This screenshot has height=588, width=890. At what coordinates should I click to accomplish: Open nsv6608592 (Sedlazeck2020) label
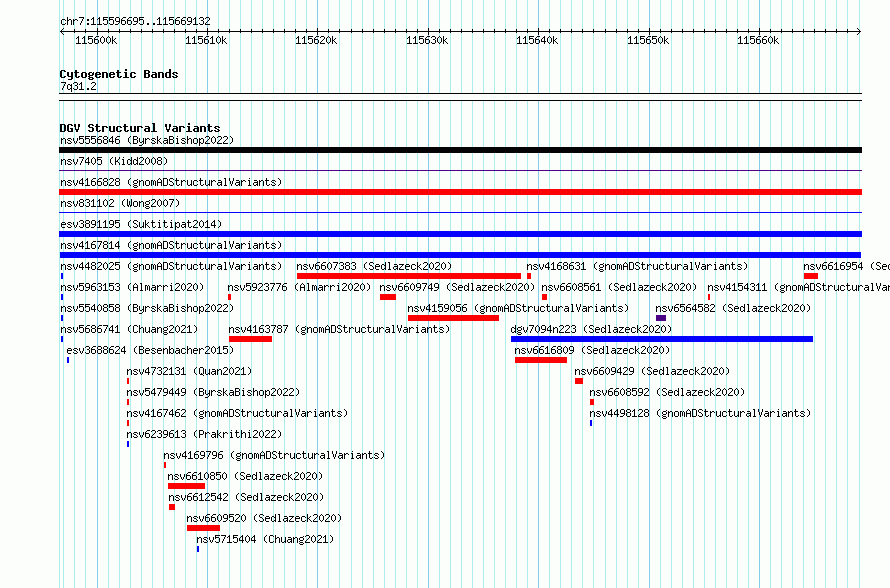tap(667, 392)
